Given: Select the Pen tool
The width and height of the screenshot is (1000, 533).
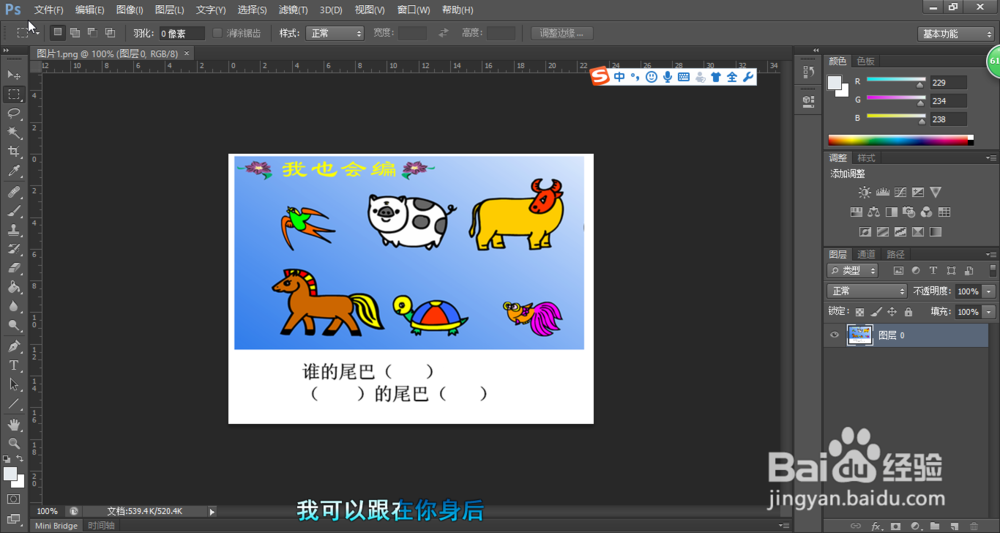Looking at the screenshot, I should pyautogui.click(x=13, y=346).
